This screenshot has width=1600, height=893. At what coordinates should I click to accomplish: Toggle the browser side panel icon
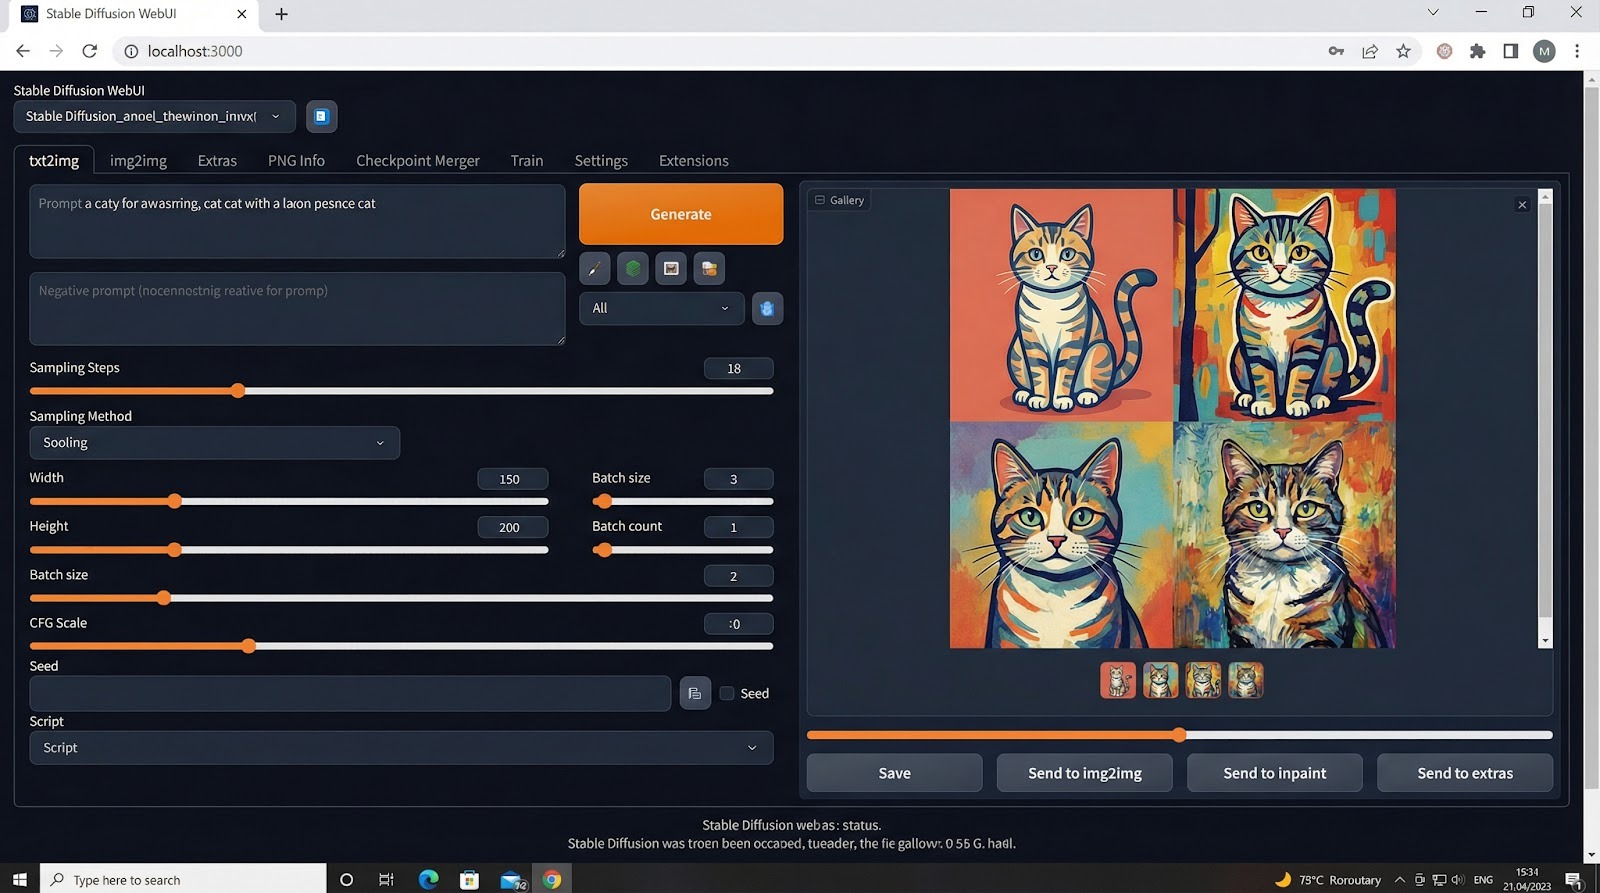[x=1510, y=51]
